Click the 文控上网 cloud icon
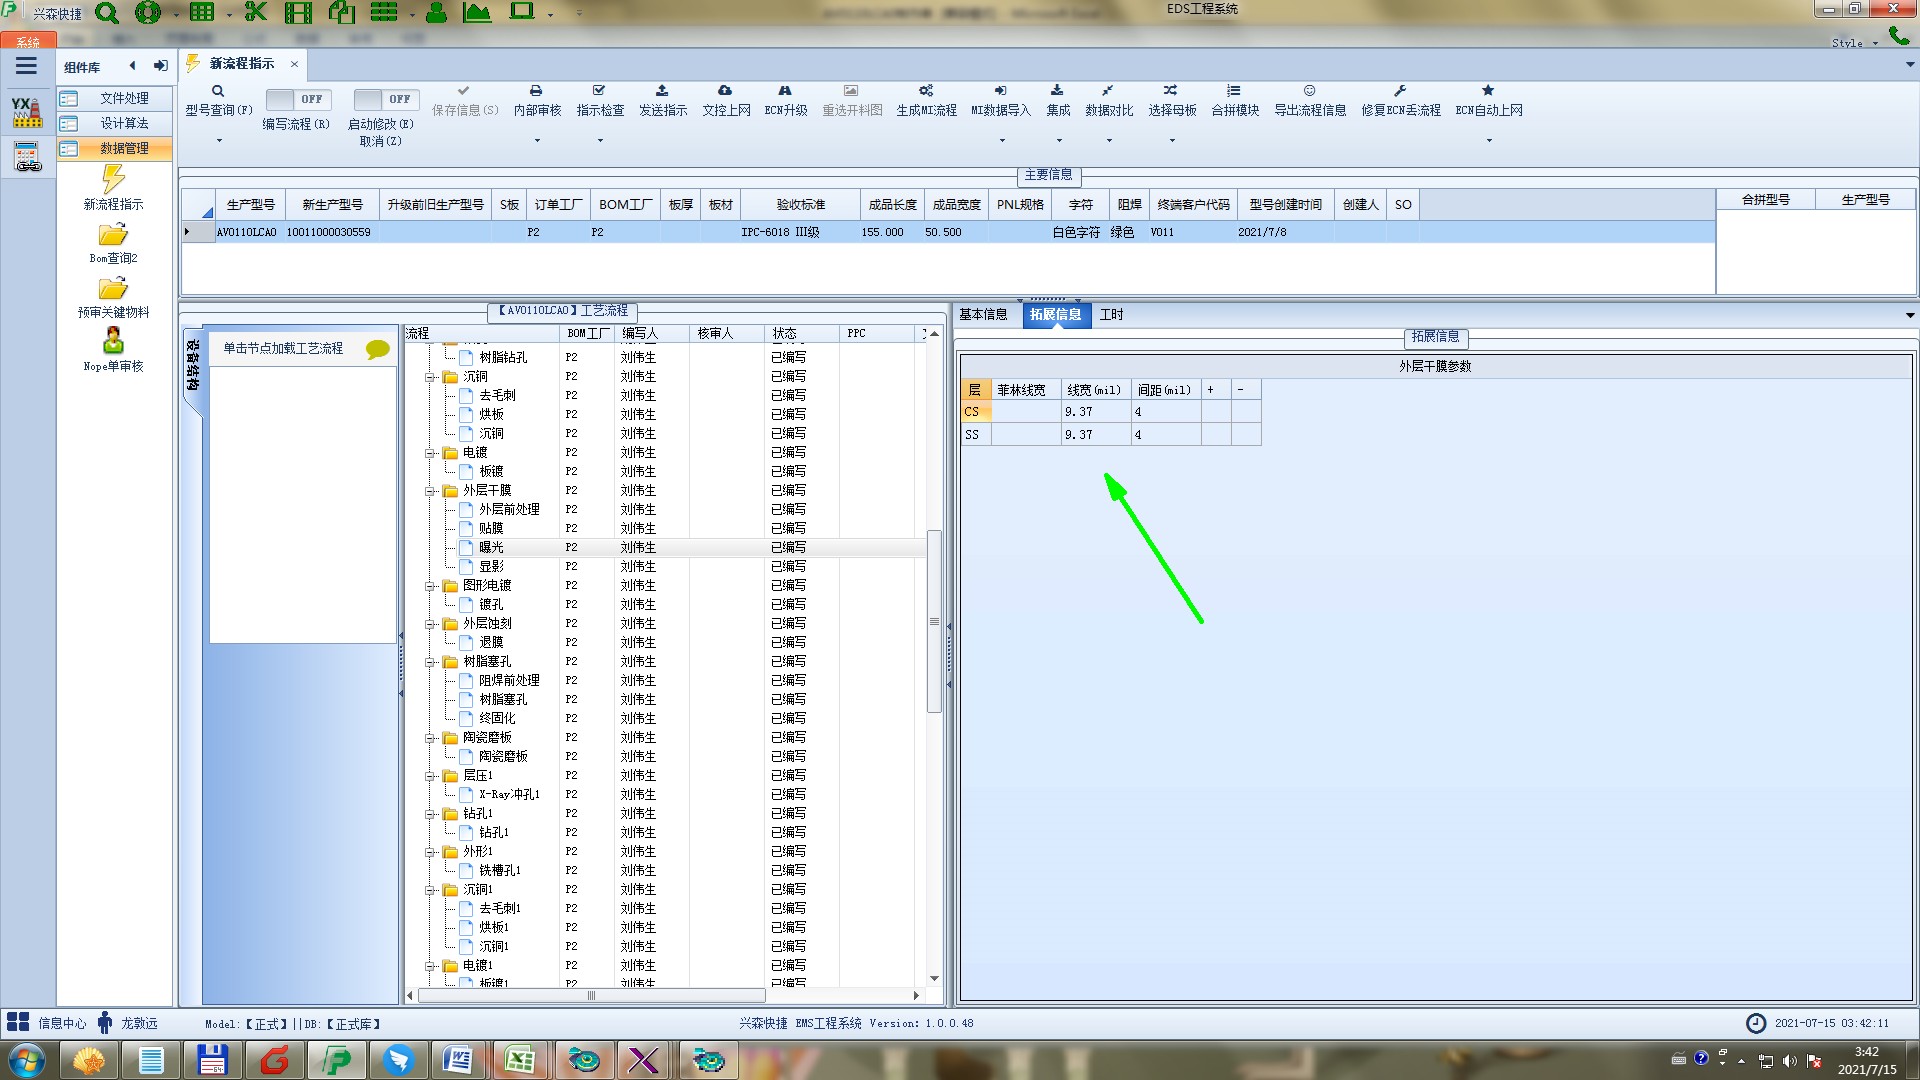This screenshot has height=1080, width=1920. pos(725,91)
